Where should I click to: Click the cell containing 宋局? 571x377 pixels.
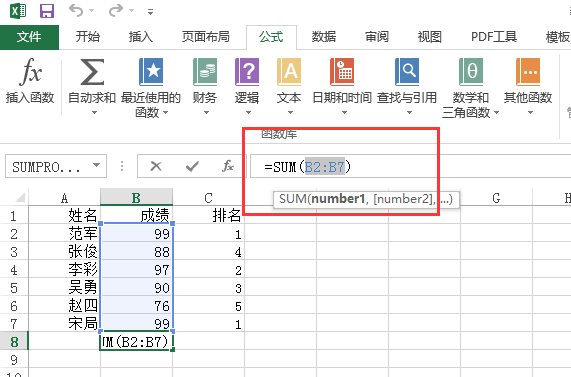coord(64,323)
